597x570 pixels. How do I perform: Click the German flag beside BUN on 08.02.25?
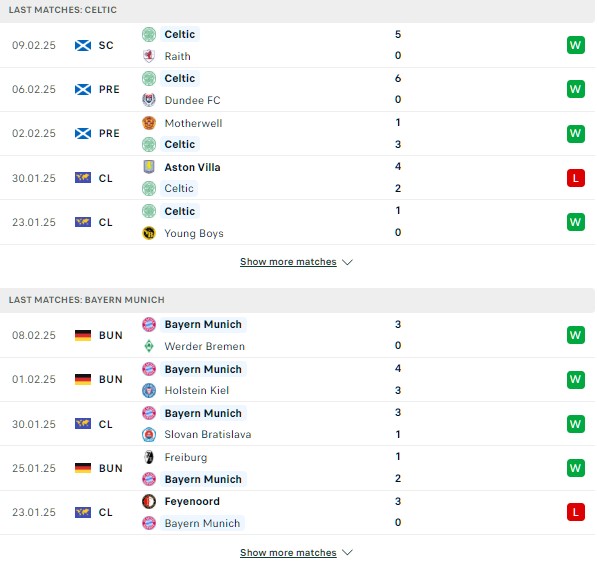(x=83, y=335)
